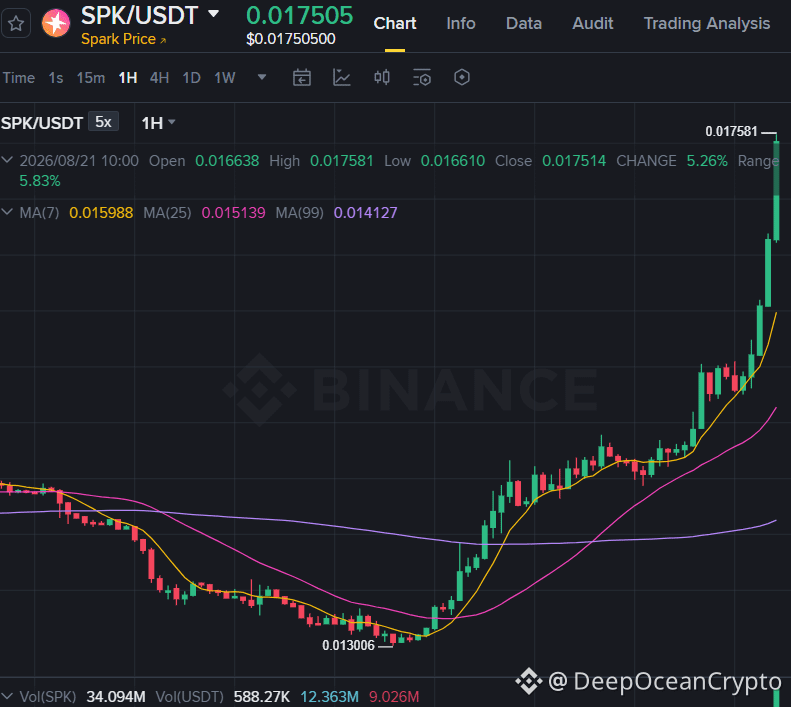791x707 pixels.
Task: Click the Open value 0.016638
Action: 227,160
